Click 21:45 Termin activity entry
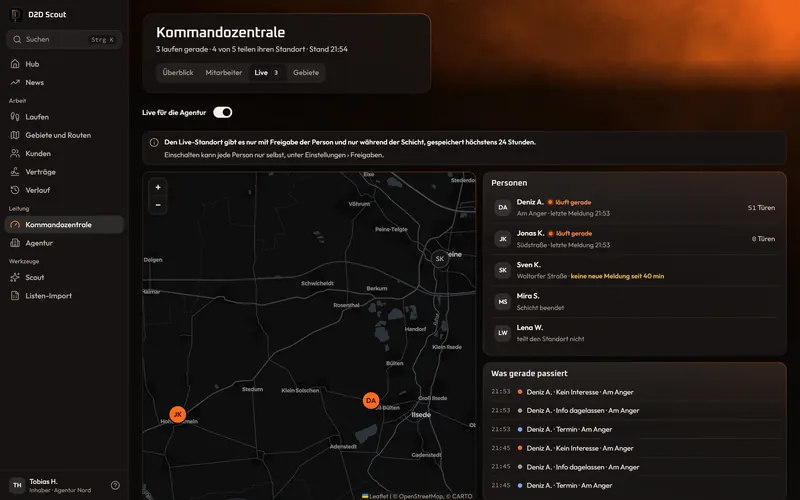This screenshot has height=500, width=800. pyautogui.click(x=634, y=485)
